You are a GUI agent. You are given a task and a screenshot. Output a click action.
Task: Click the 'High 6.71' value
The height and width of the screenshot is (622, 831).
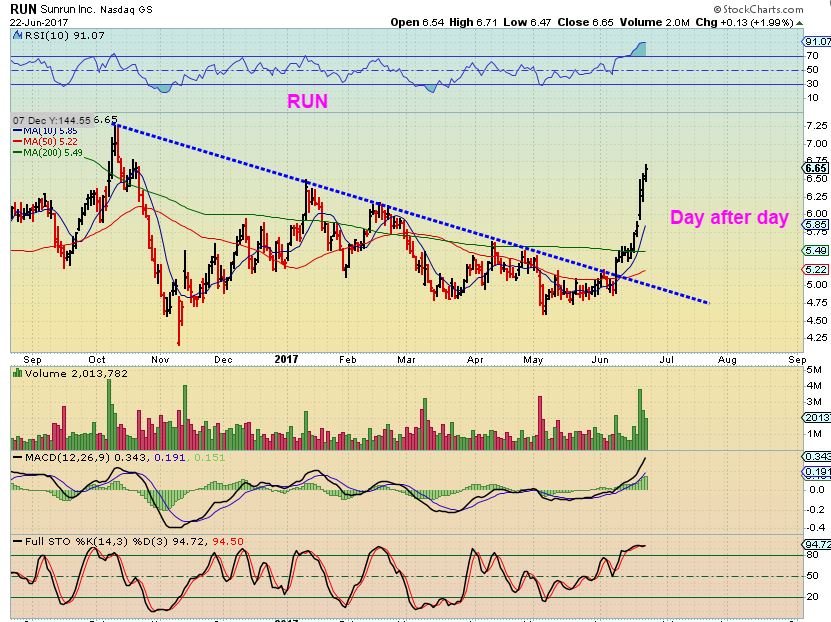[473, 22]
